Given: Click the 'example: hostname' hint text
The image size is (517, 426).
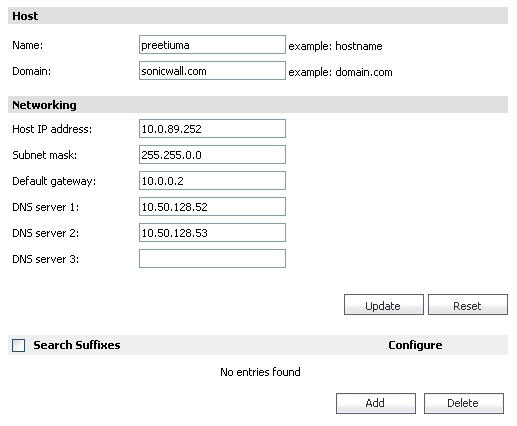Looking at the screenshot, I should (335, 46).
